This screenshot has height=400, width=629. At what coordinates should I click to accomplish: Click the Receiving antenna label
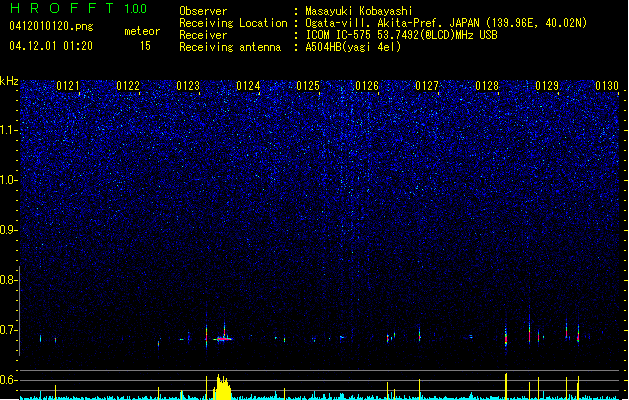[230, 47]
